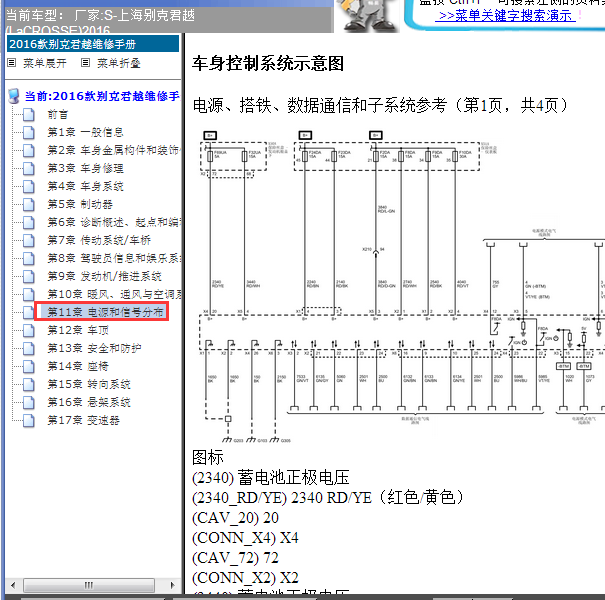Click the page icon beside 第16章 悬架系统

pyautogui.click(x=29, y=402)
